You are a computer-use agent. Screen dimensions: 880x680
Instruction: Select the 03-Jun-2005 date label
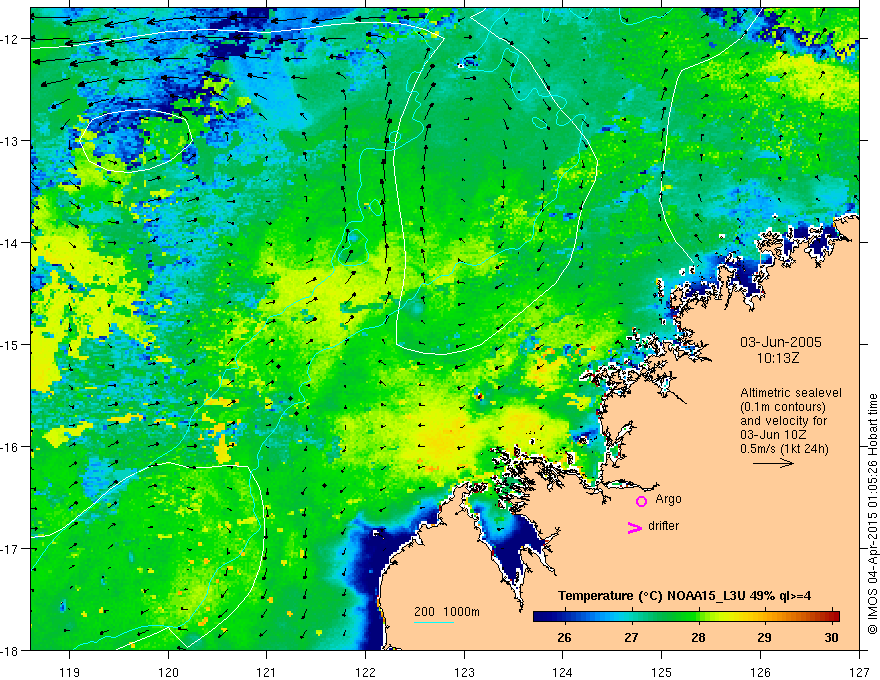coord(780,342)
